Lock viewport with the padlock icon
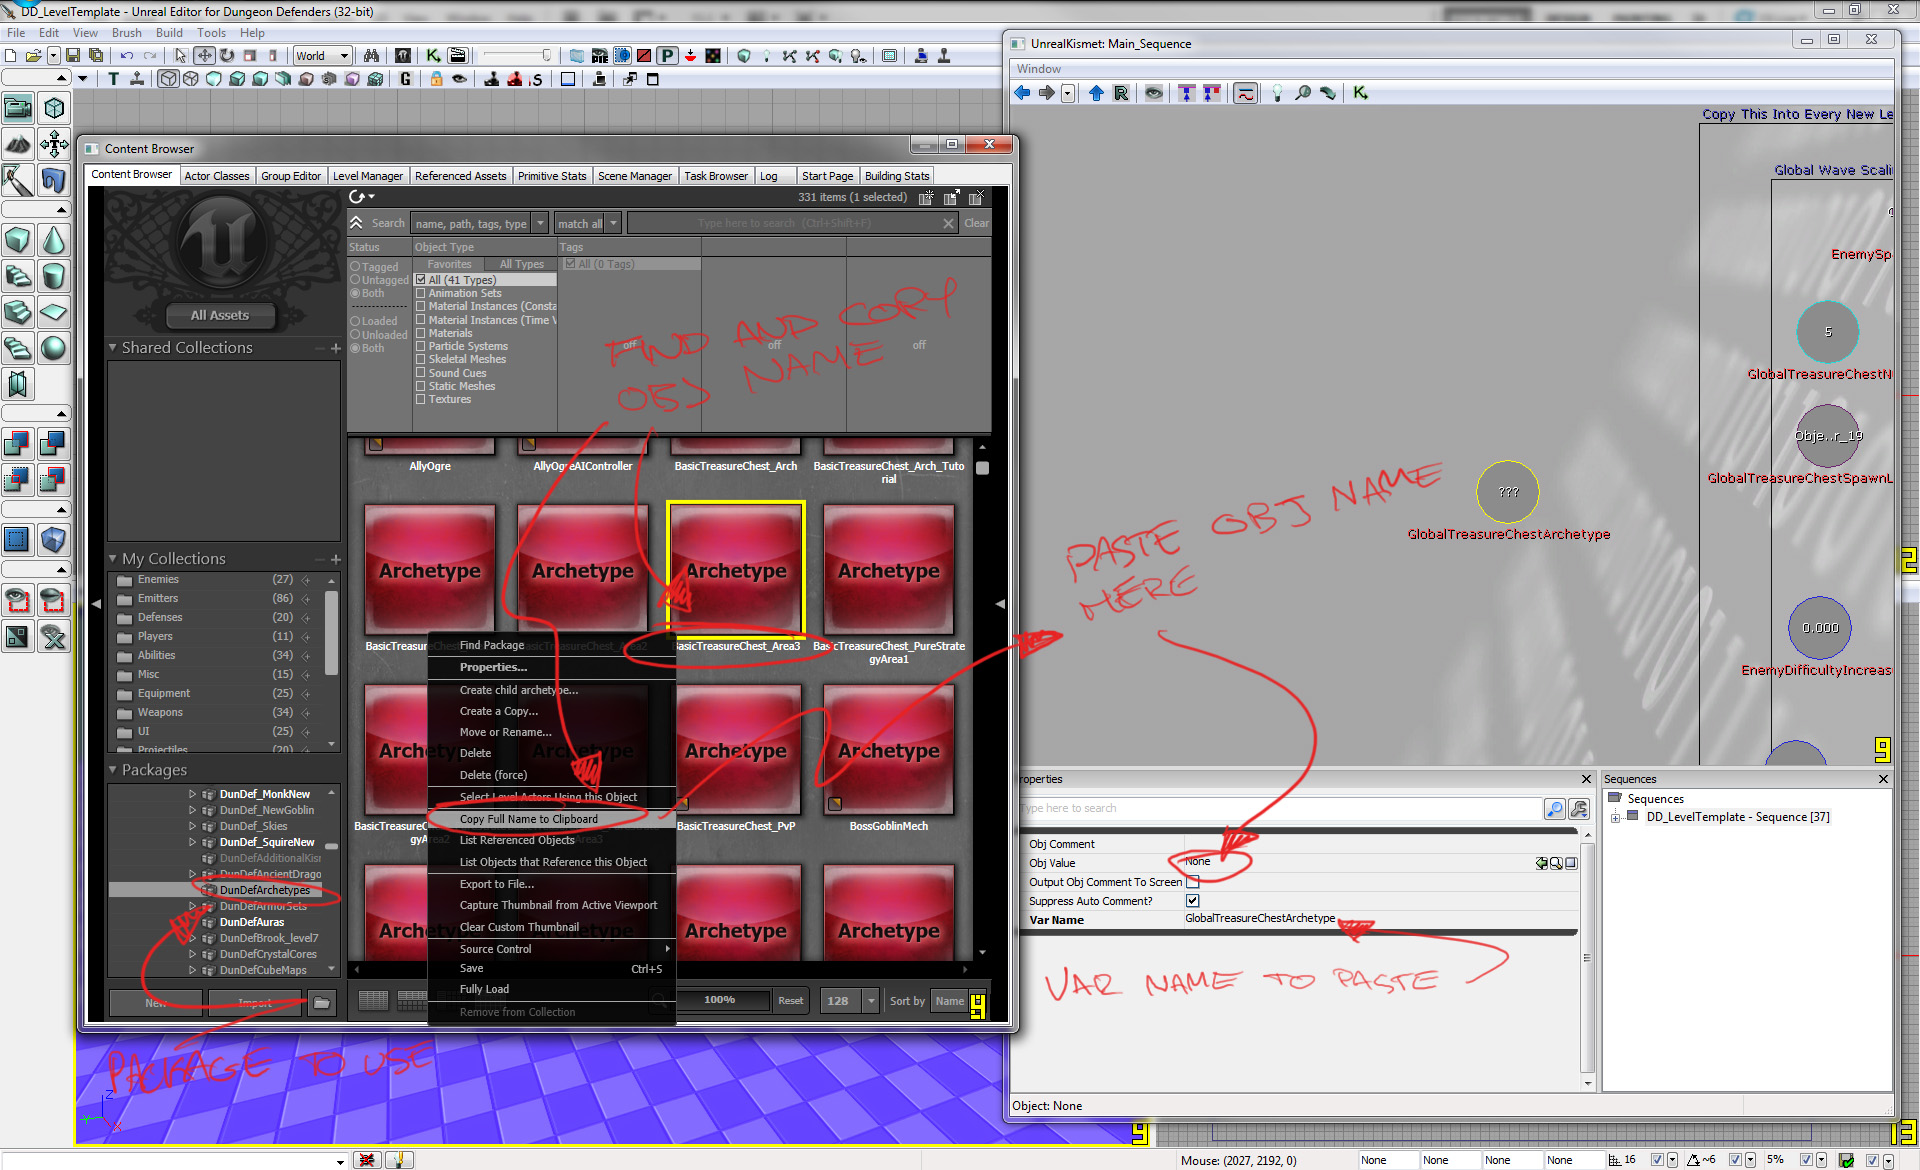1920x1170 pixels. 436,79
